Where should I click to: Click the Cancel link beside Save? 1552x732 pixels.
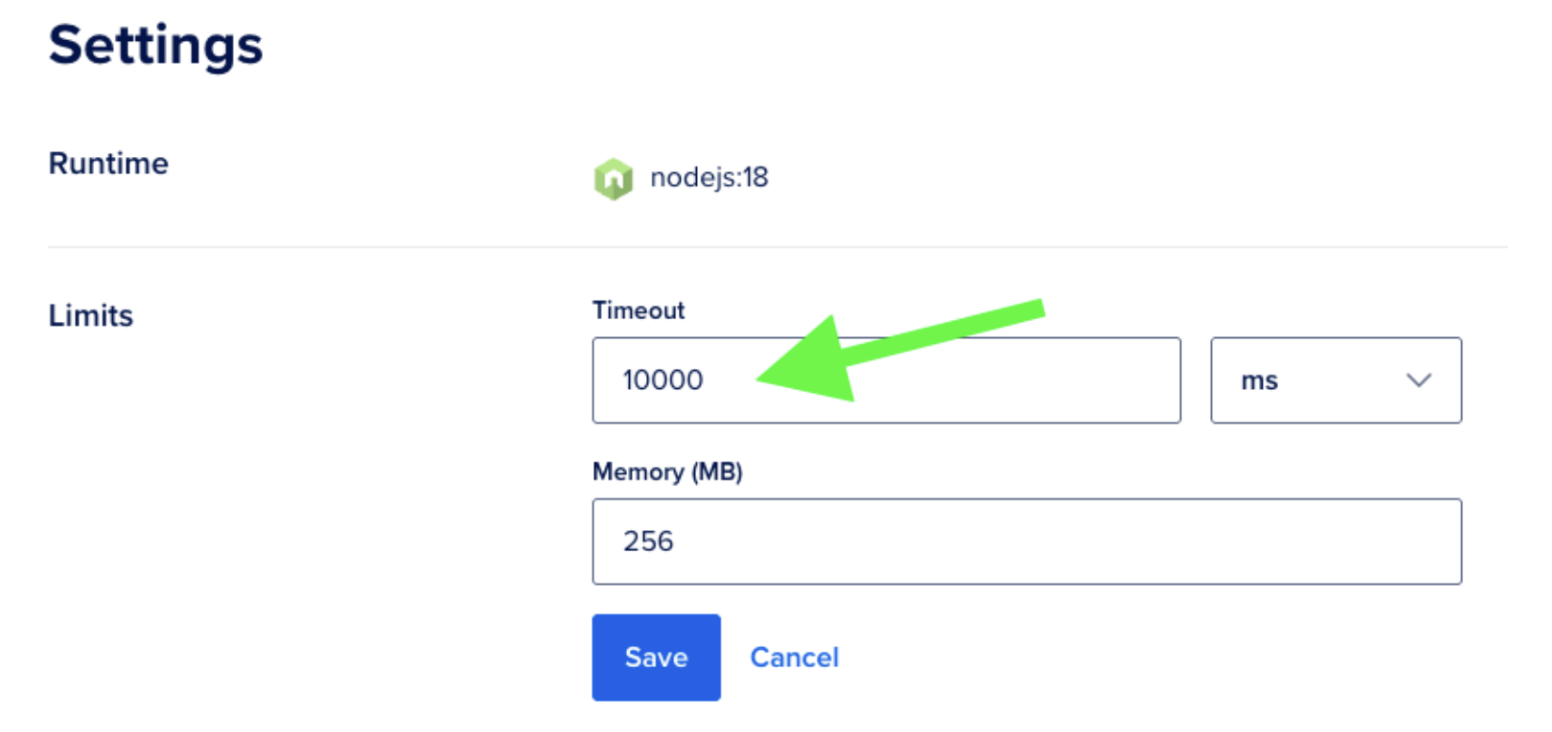pyautogui.click(x=793, y=657)
